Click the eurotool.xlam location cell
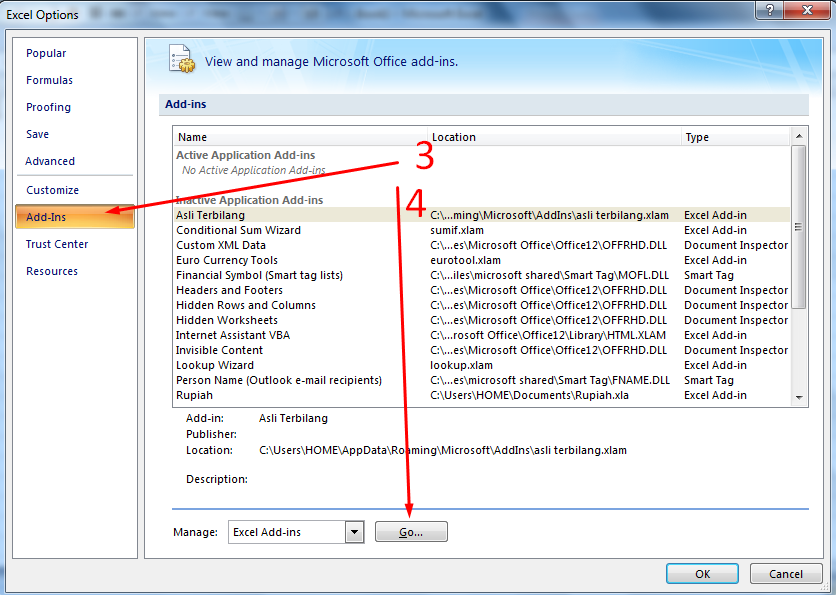 [x=465, y=260]
